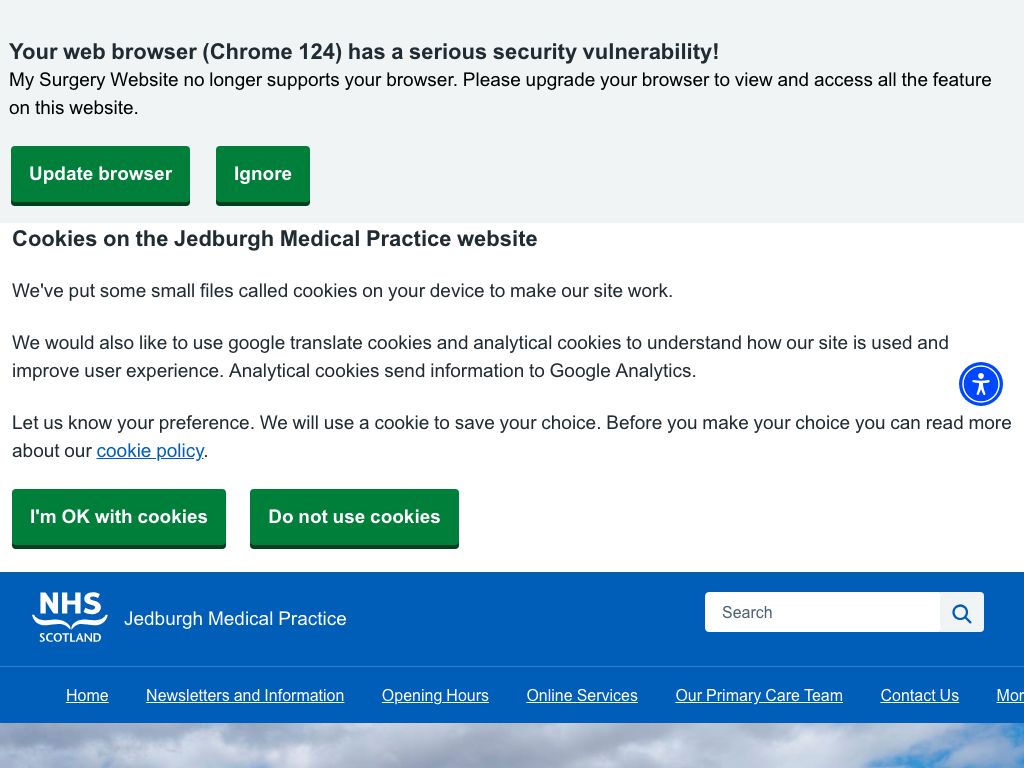
Task: Open the cookie policy link
Action: tap(150, 451)
